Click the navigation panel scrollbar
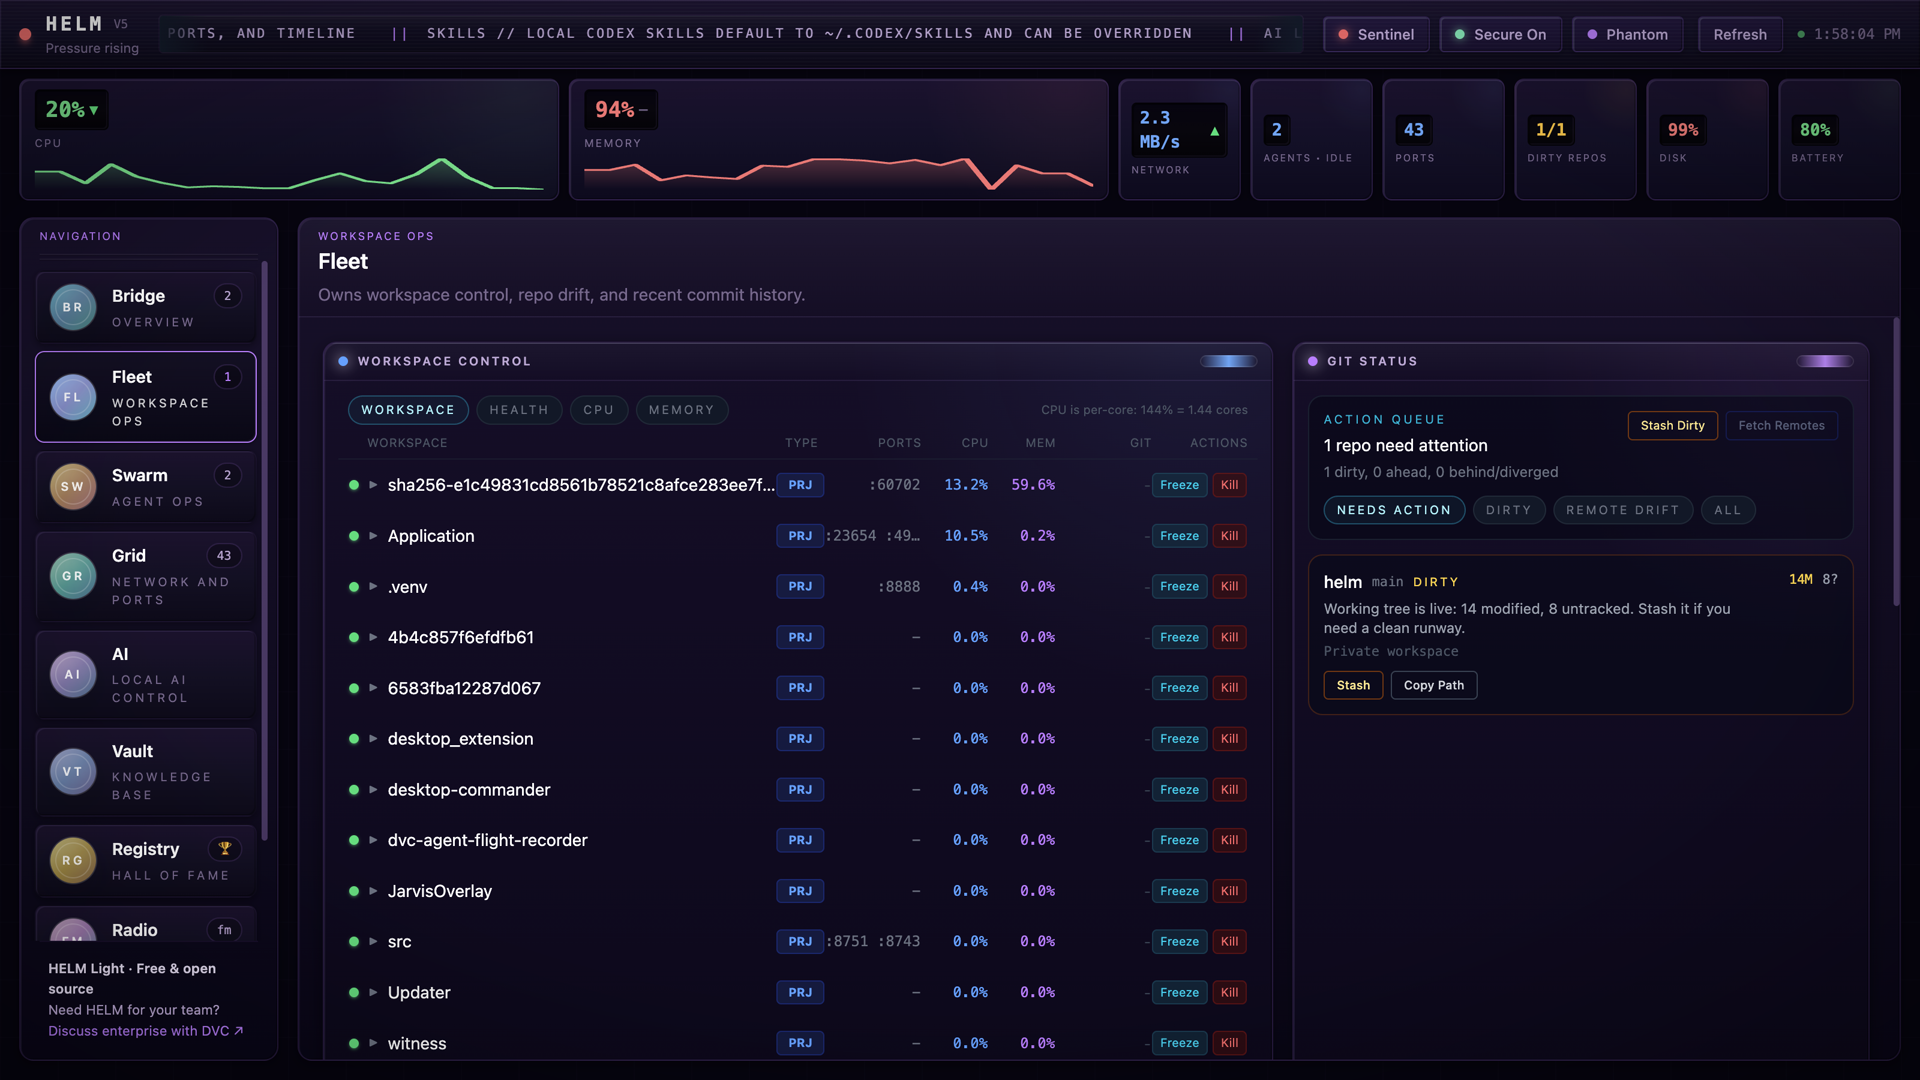1920x1080 pixels. pyautogui.click(x=265, y=550)
